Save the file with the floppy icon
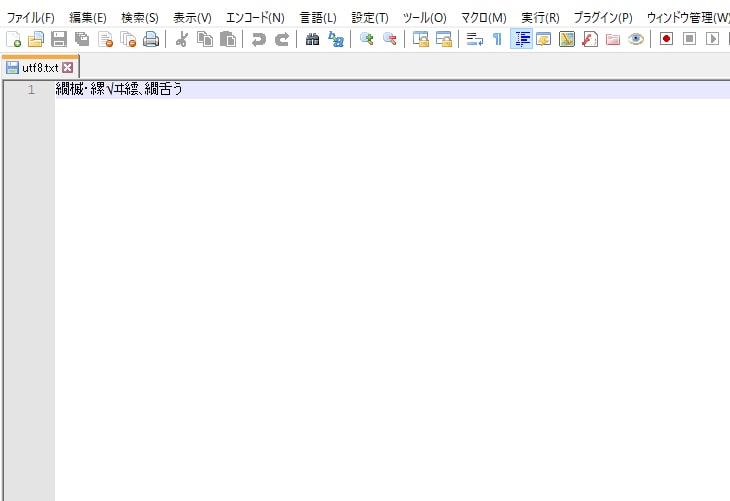Screen dimensions: 730x501 [x=59, y=39]
